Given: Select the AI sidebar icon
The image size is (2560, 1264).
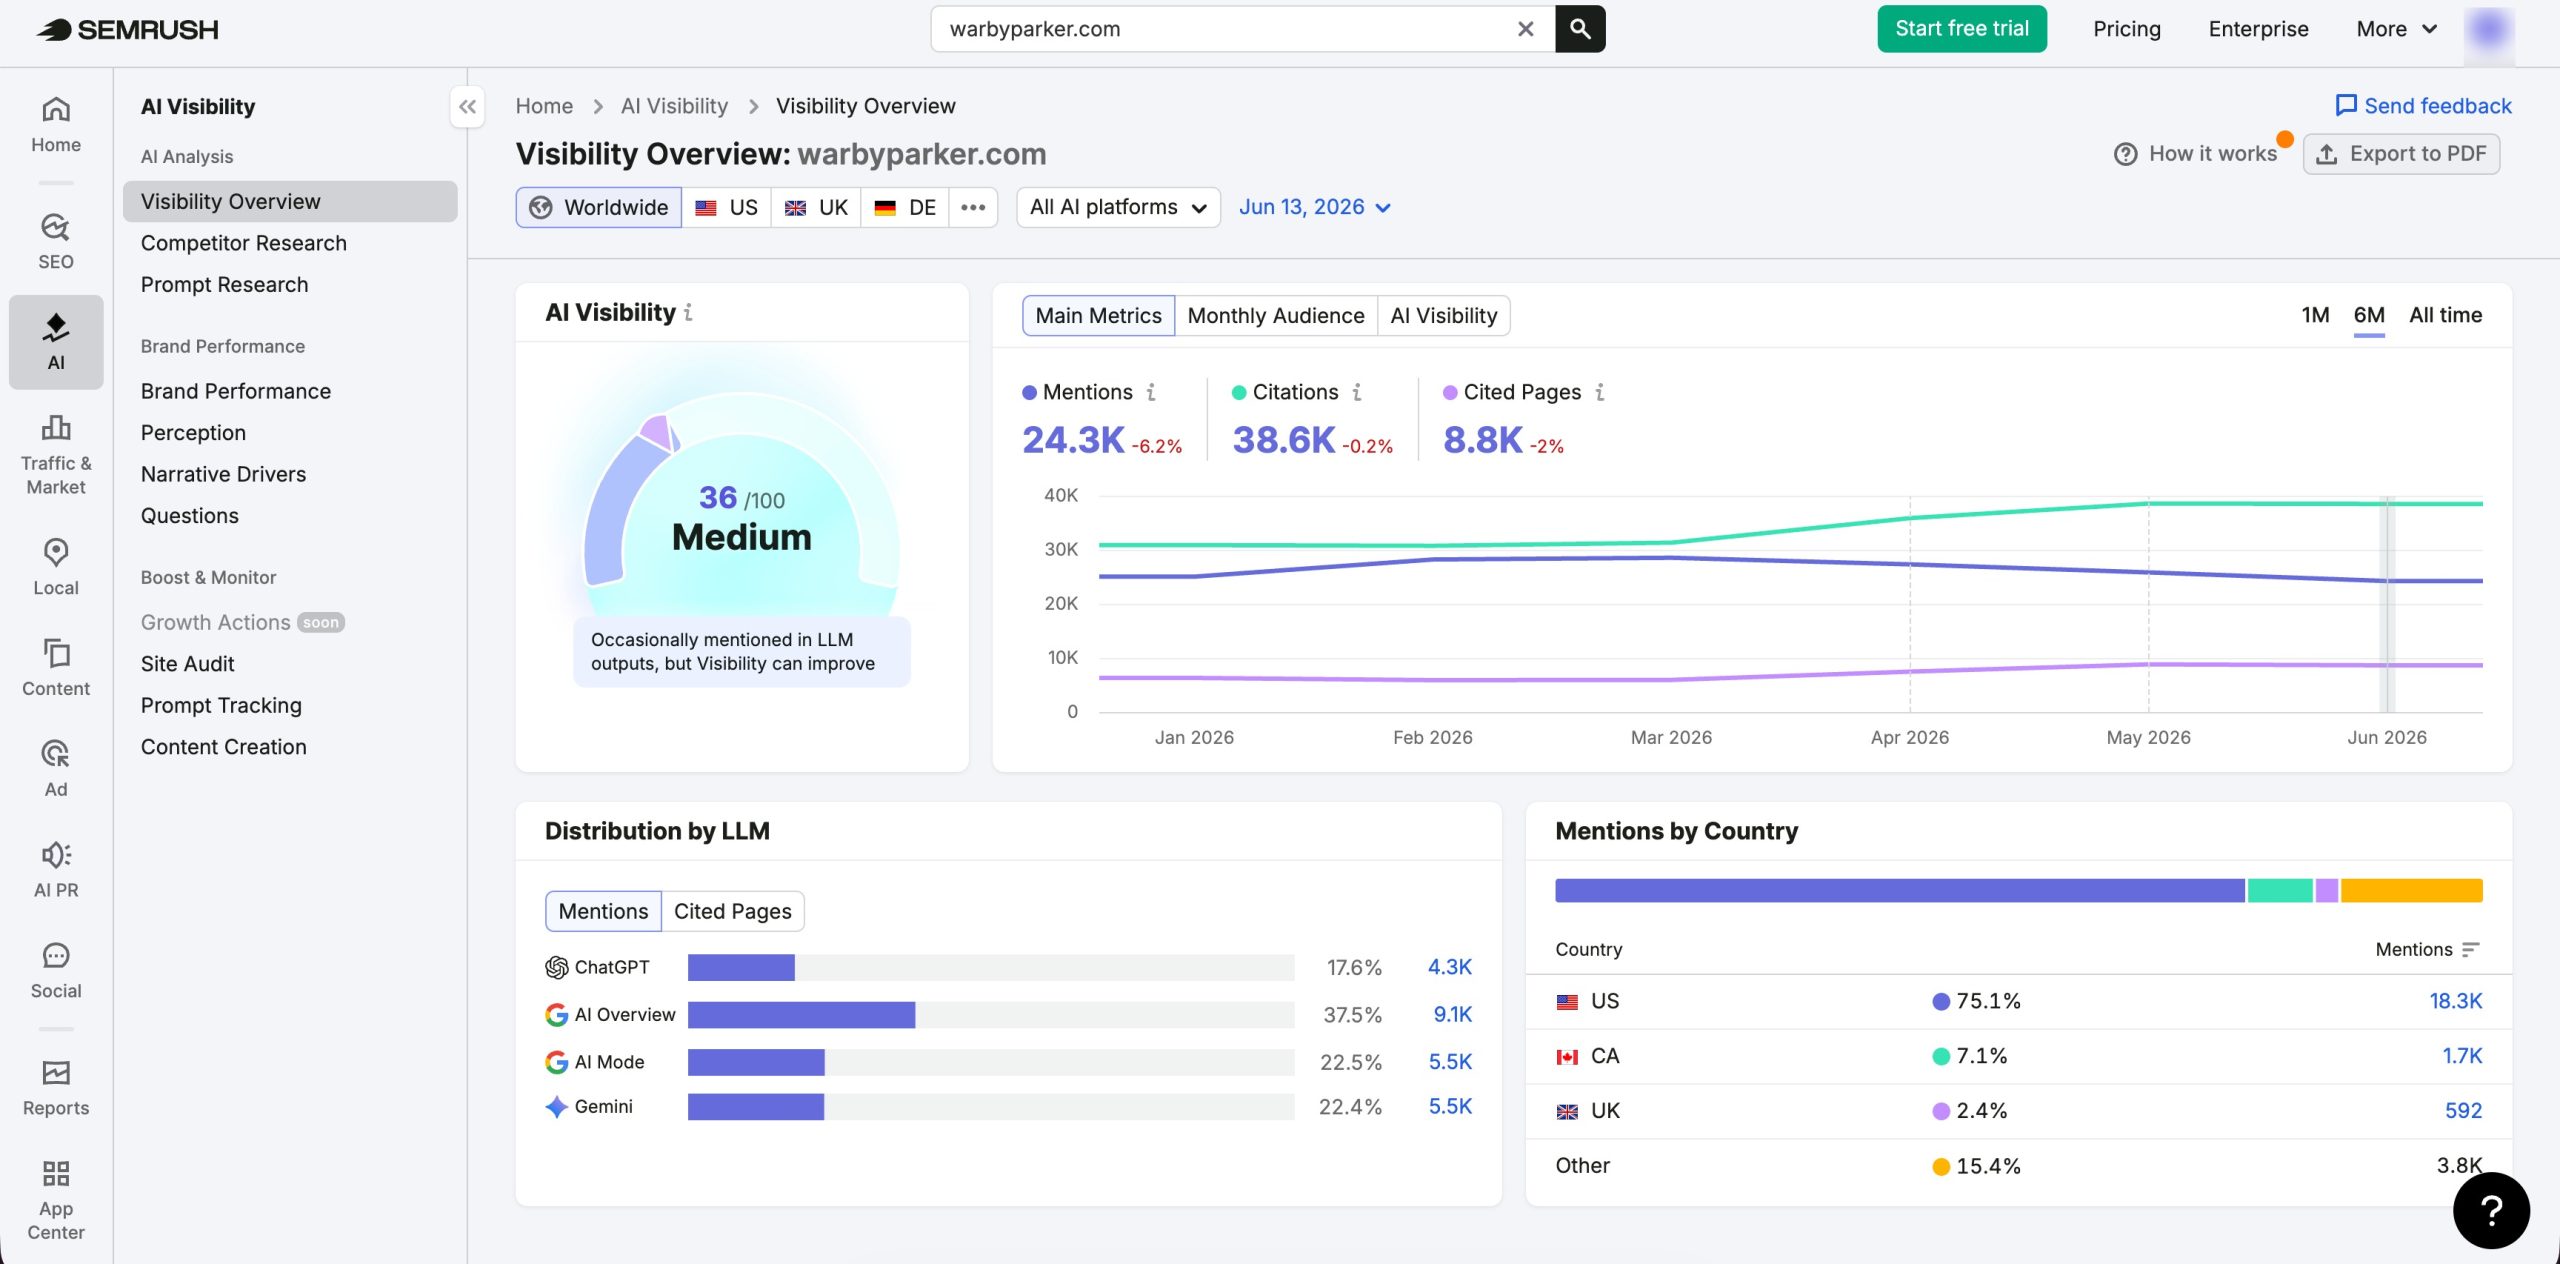Looking at the screenshot, I should point(56,342).
